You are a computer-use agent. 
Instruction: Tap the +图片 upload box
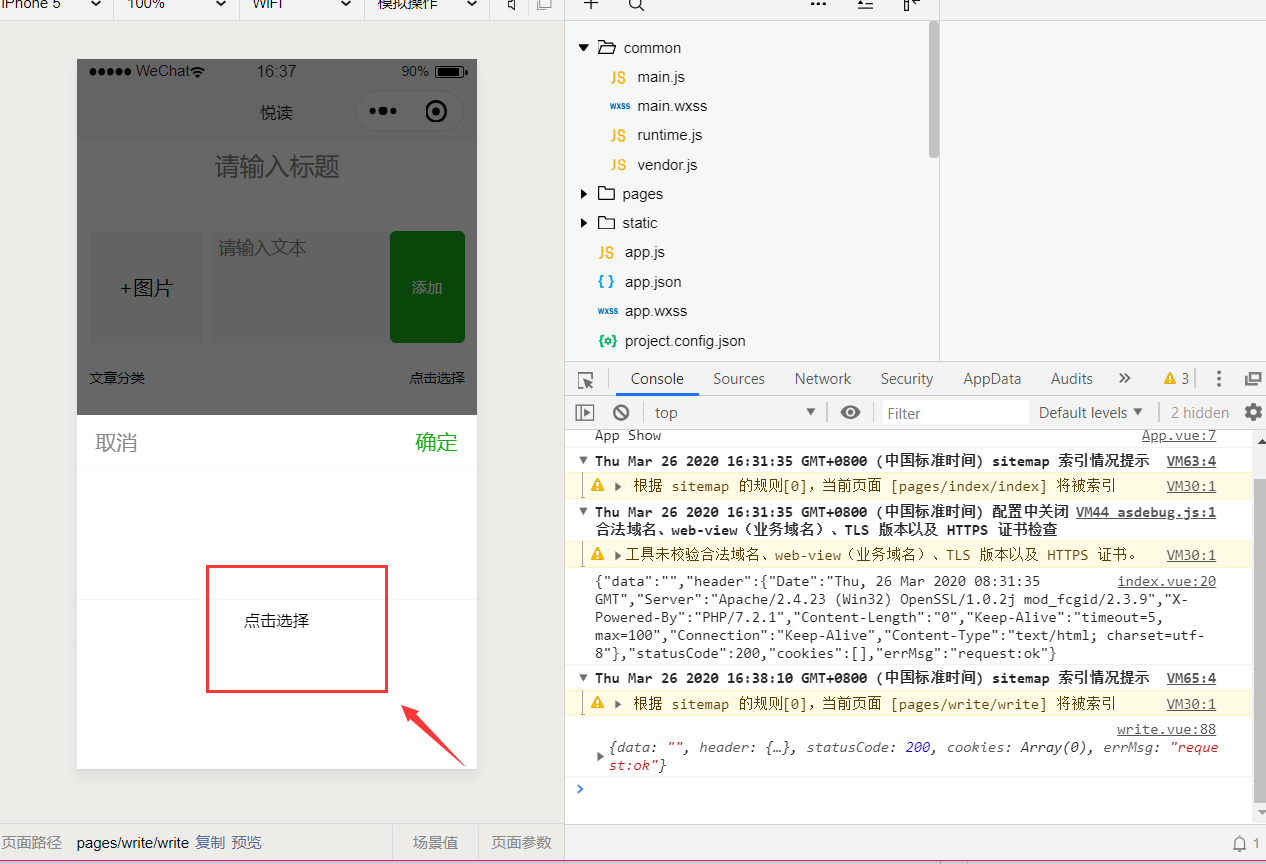tap(146, 287)
